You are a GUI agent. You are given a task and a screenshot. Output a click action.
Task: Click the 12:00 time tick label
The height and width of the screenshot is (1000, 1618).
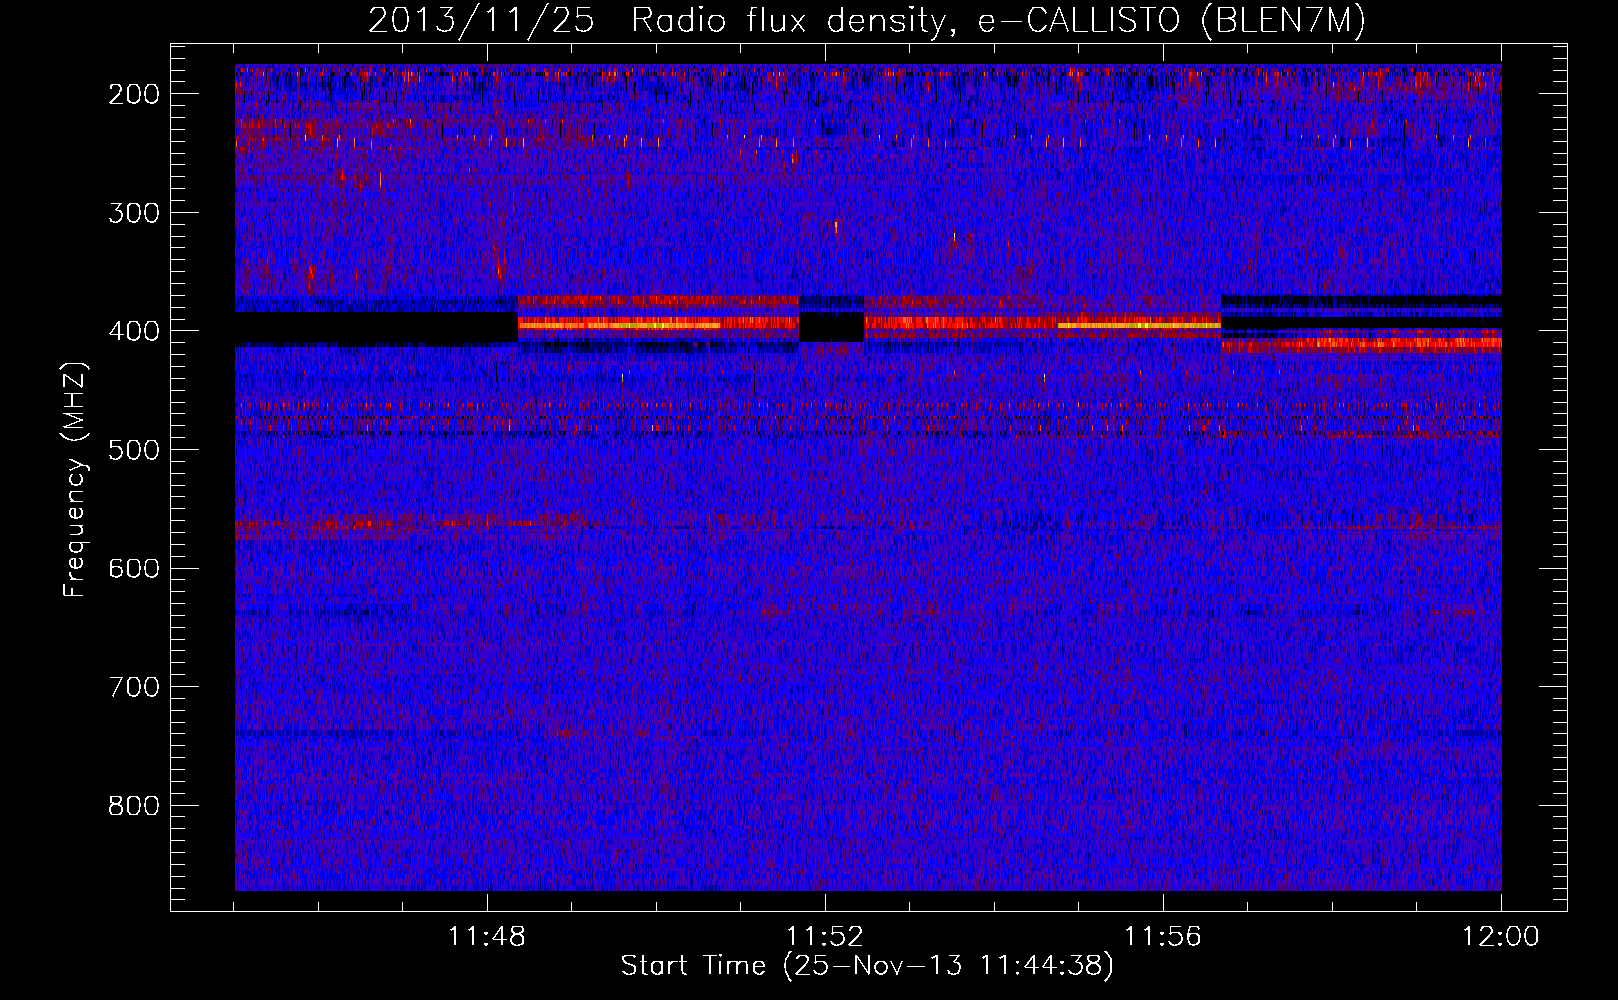[x=1501, y=937]
